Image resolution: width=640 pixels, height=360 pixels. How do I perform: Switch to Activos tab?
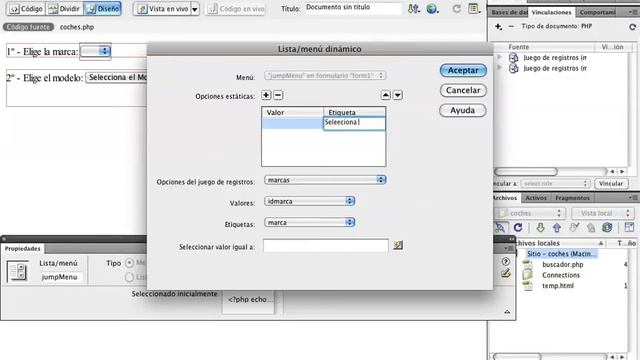pos(536,198)
